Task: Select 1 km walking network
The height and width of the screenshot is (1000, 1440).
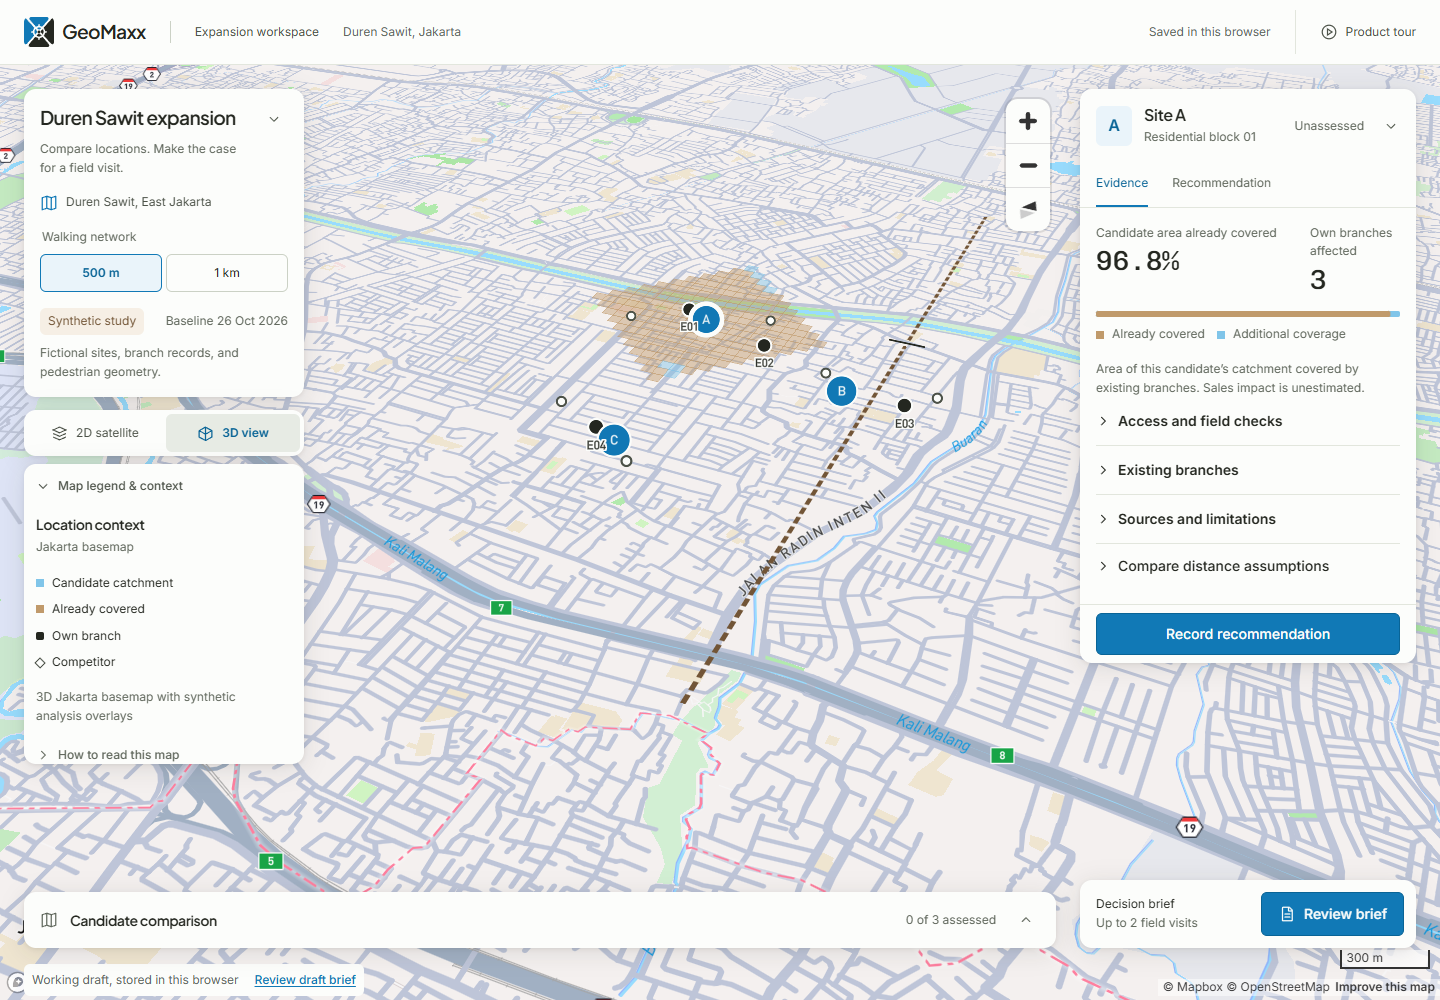Action: [x=227, y=273]
